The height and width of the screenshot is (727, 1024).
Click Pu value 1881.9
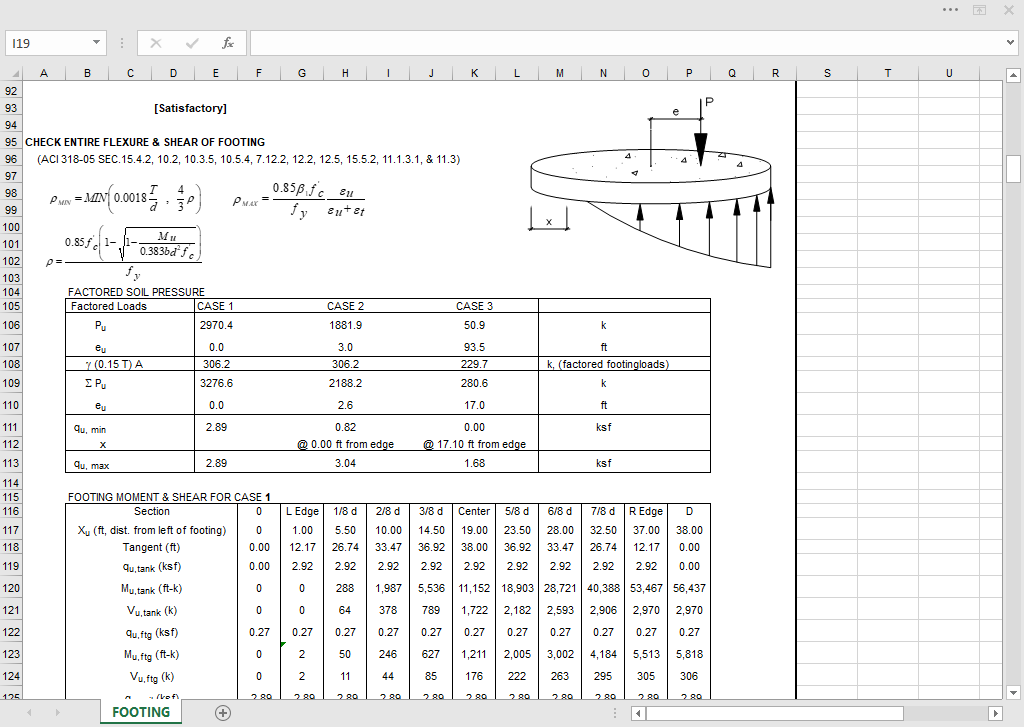(x=345, y=325)
